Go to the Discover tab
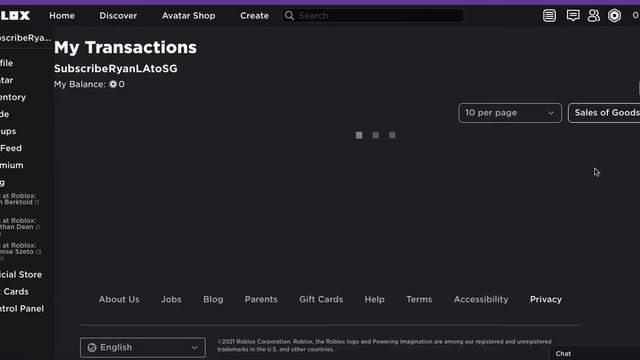 point(118,16)
